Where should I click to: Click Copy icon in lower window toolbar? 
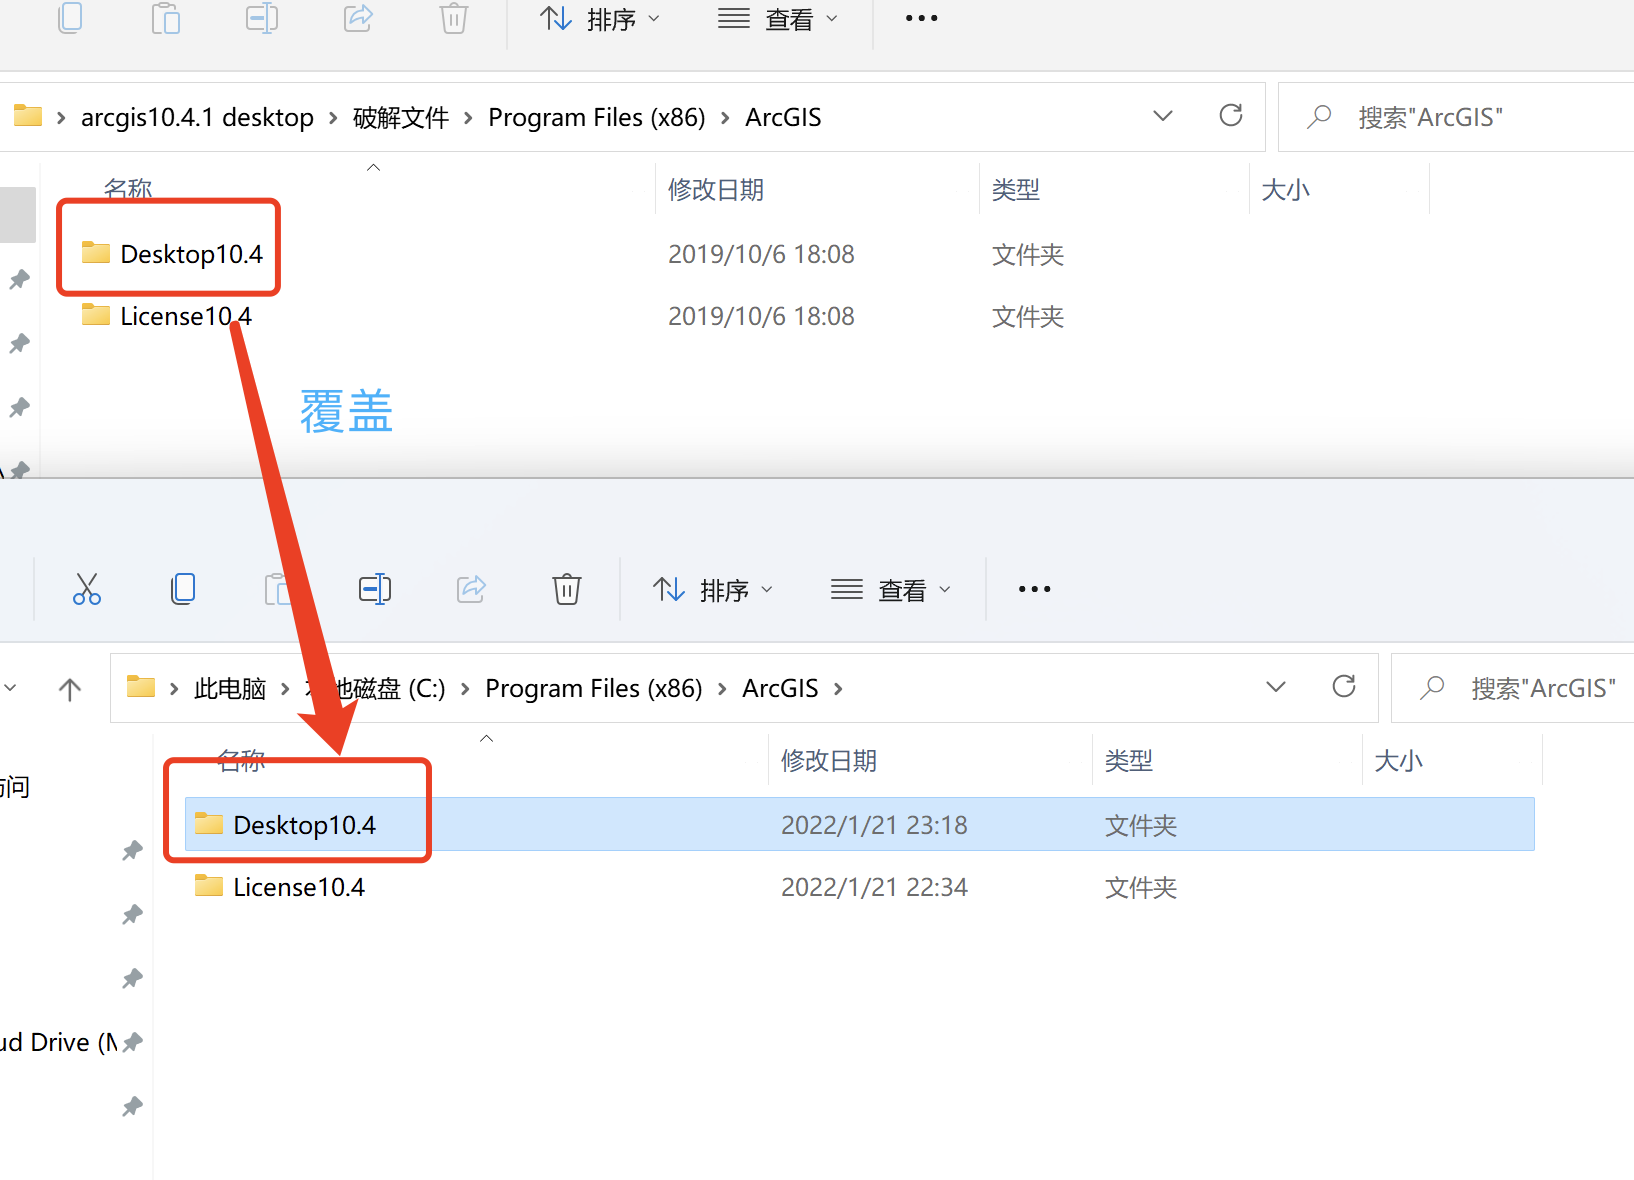tap(183, 589)
